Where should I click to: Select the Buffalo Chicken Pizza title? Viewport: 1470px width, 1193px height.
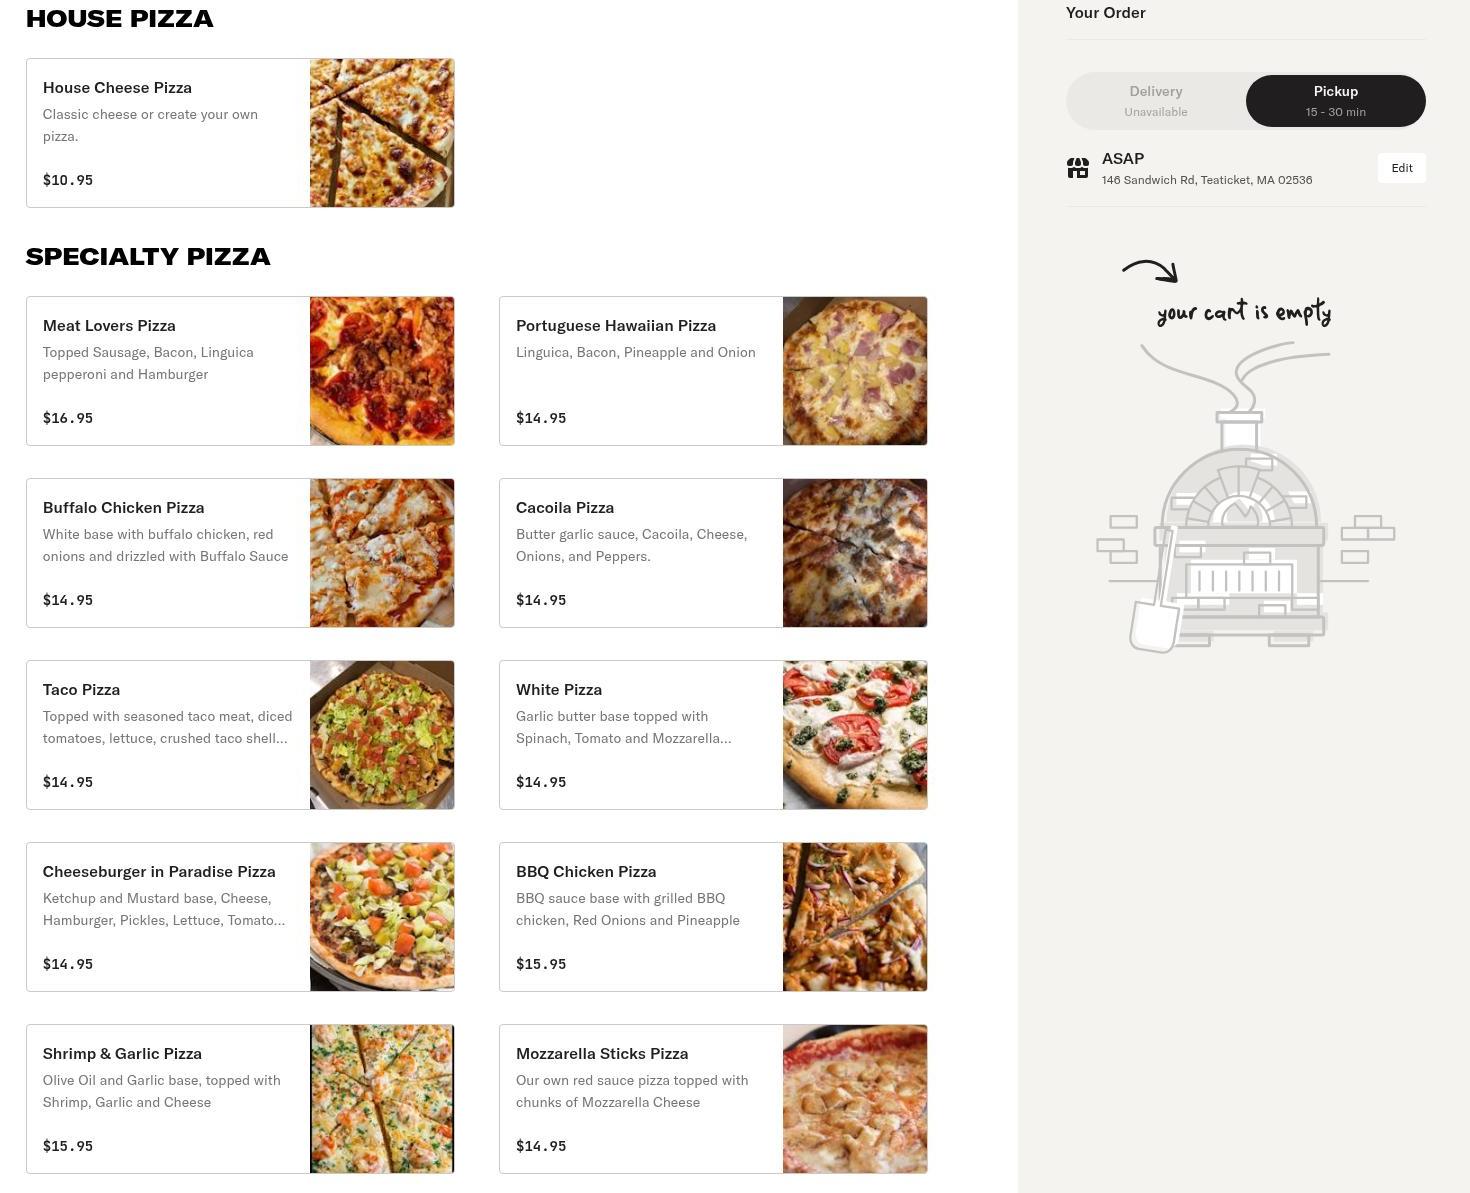coord(123,507)
